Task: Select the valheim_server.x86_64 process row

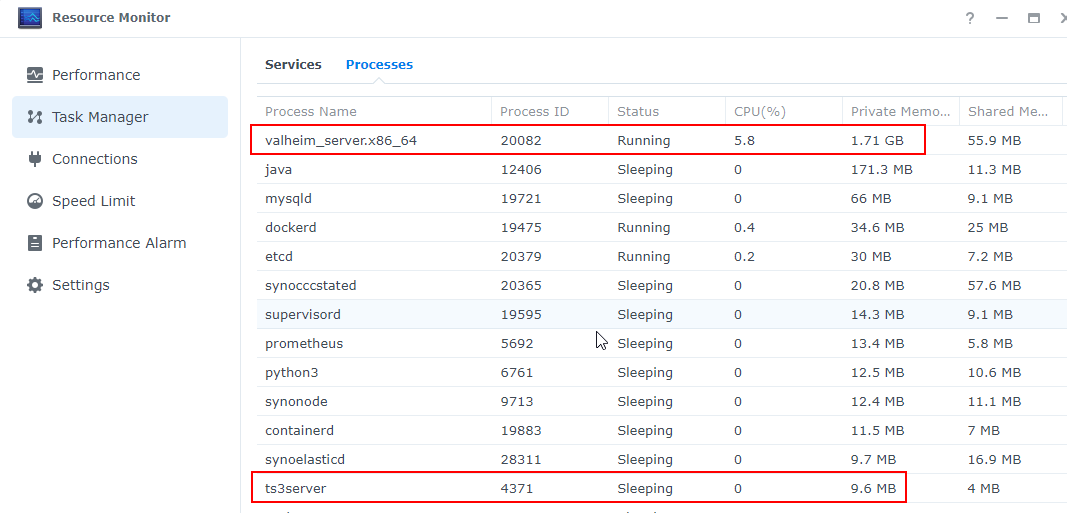Action: point(662,141)
